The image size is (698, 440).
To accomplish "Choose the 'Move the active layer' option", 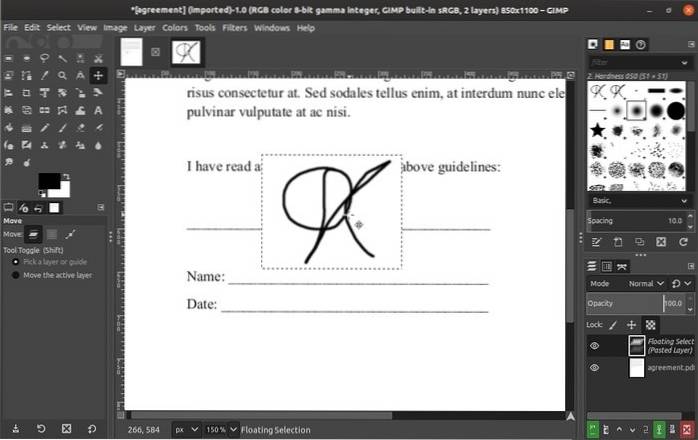I will click(x=16, y=274).
